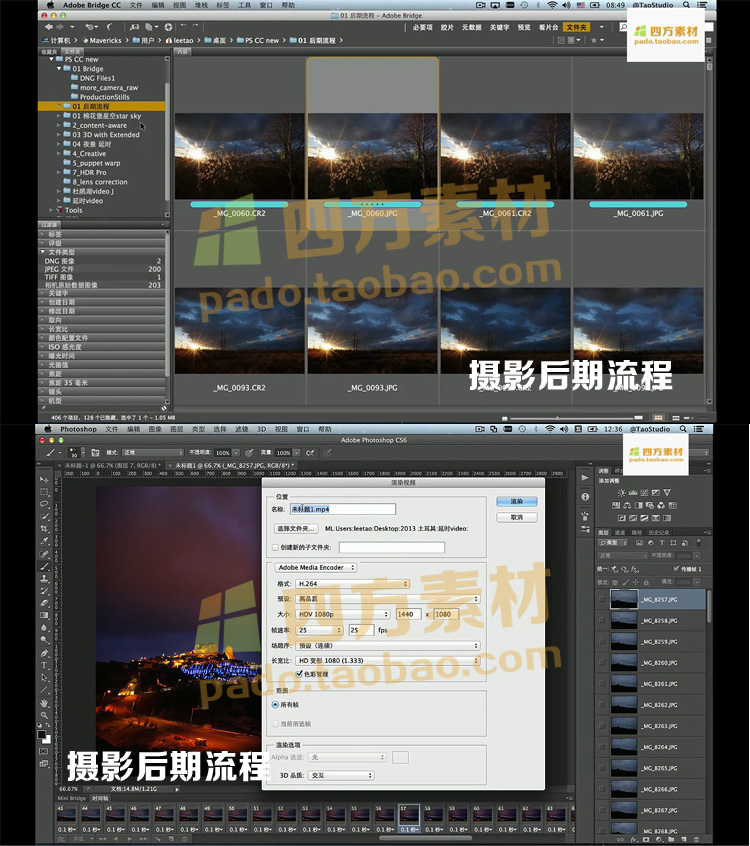Enable the create new subfolder checkbox
Image resolution: width=750 pixels, height=846 pixels.
275,547
